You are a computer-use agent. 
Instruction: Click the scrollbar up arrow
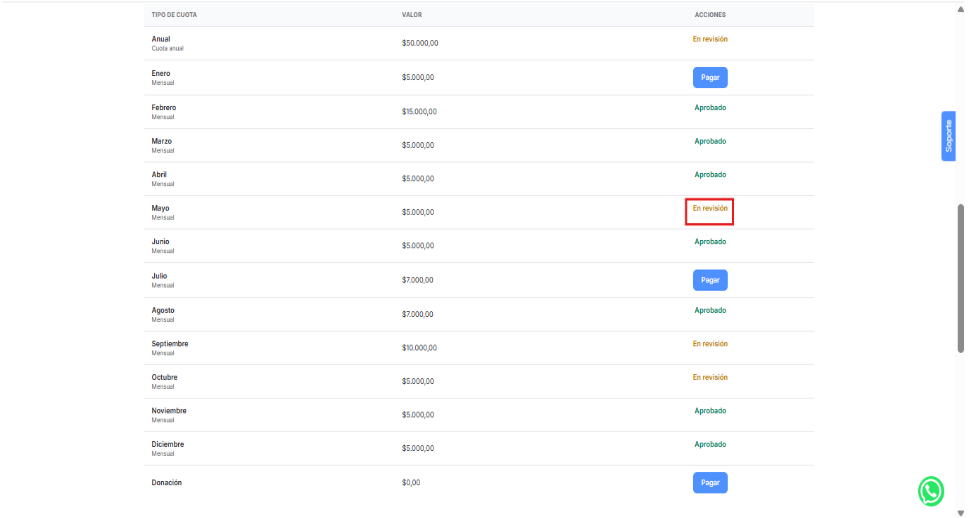click(x=961, y=6)
